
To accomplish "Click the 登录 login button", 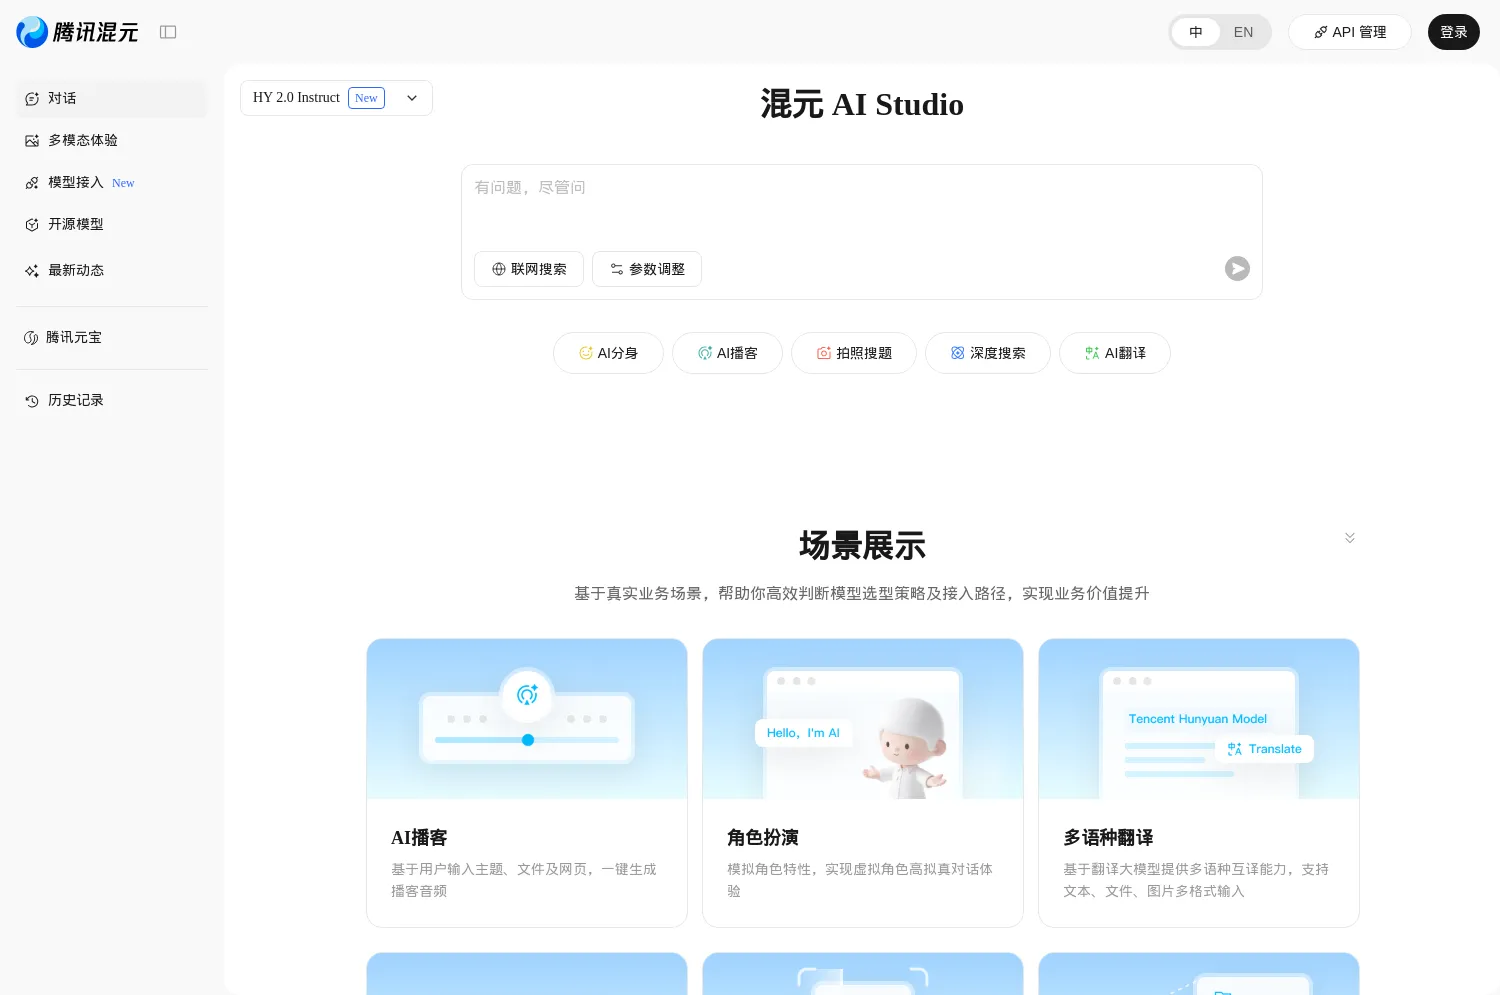I will tap(1453, 32).
